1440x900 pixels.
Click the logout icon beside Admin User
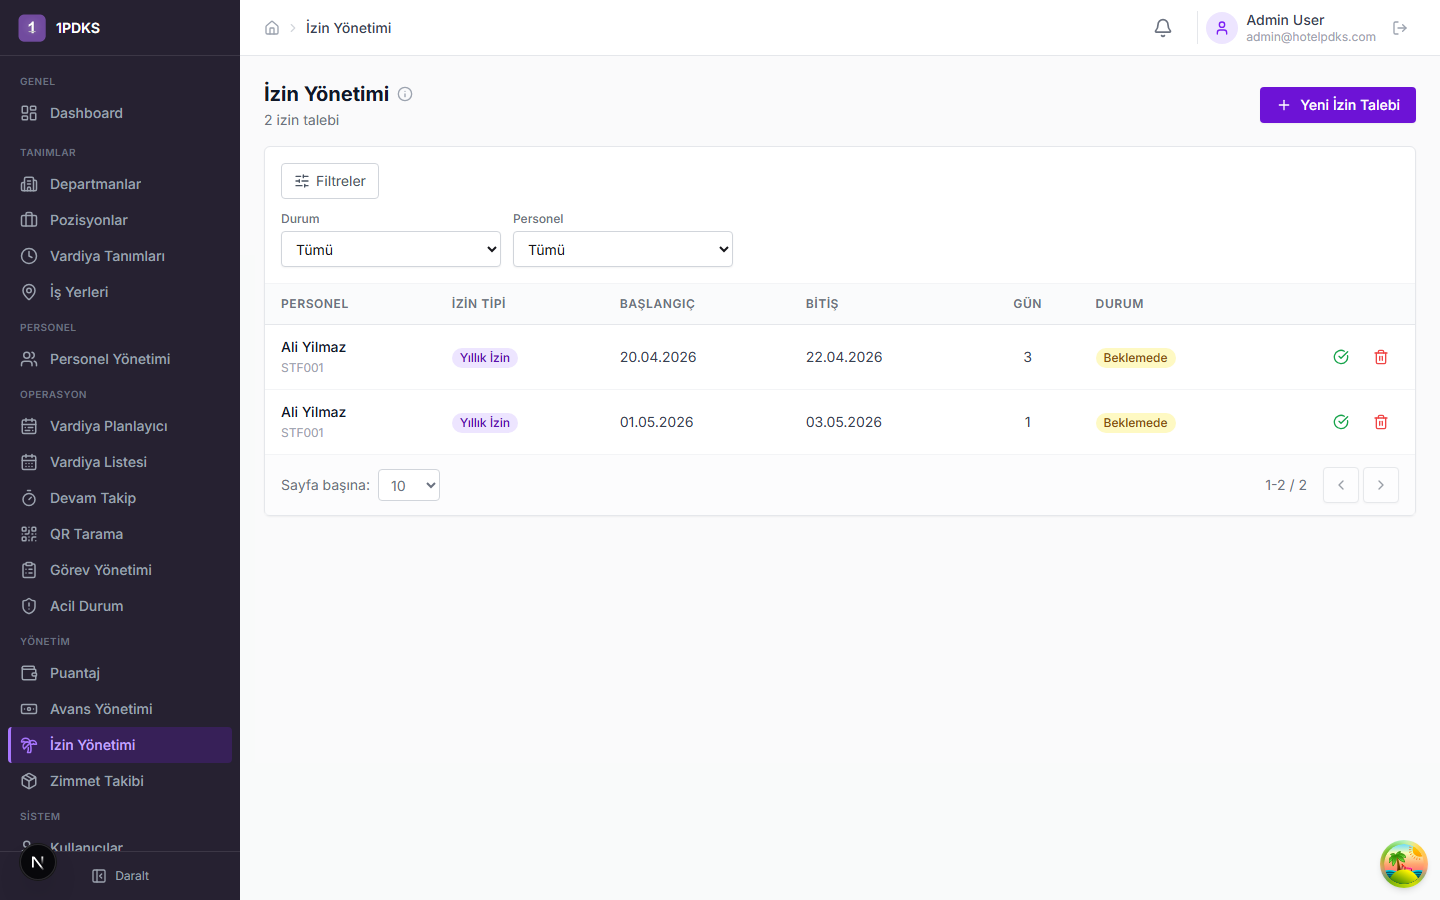pyautogui.click(x=1400, y=28)
